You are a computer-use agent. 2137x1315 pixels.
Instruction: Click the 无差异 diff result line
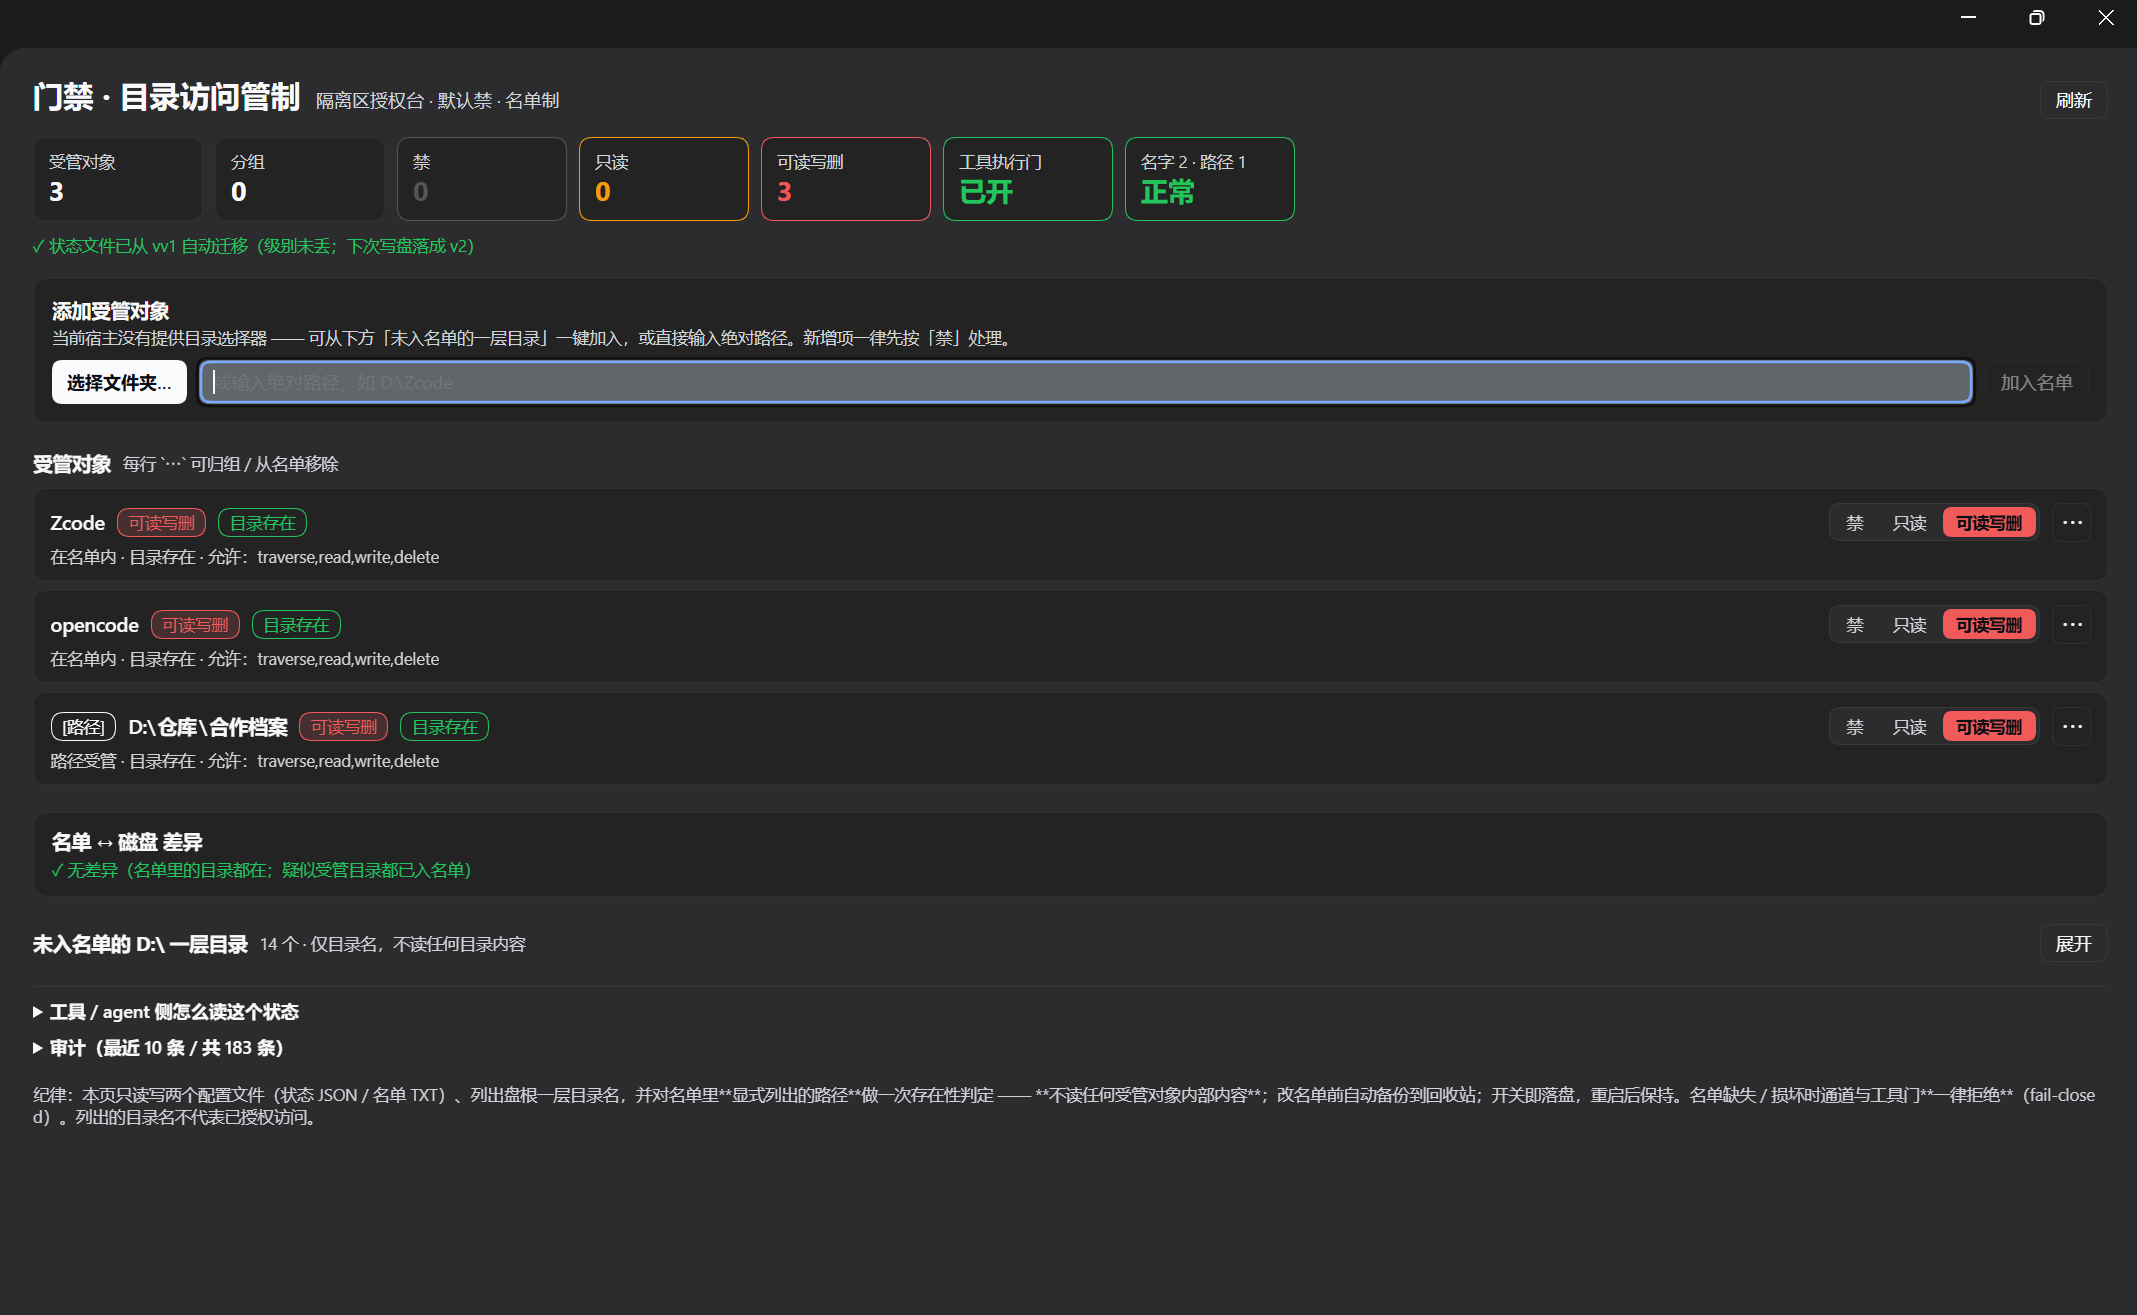pos(261,870)
